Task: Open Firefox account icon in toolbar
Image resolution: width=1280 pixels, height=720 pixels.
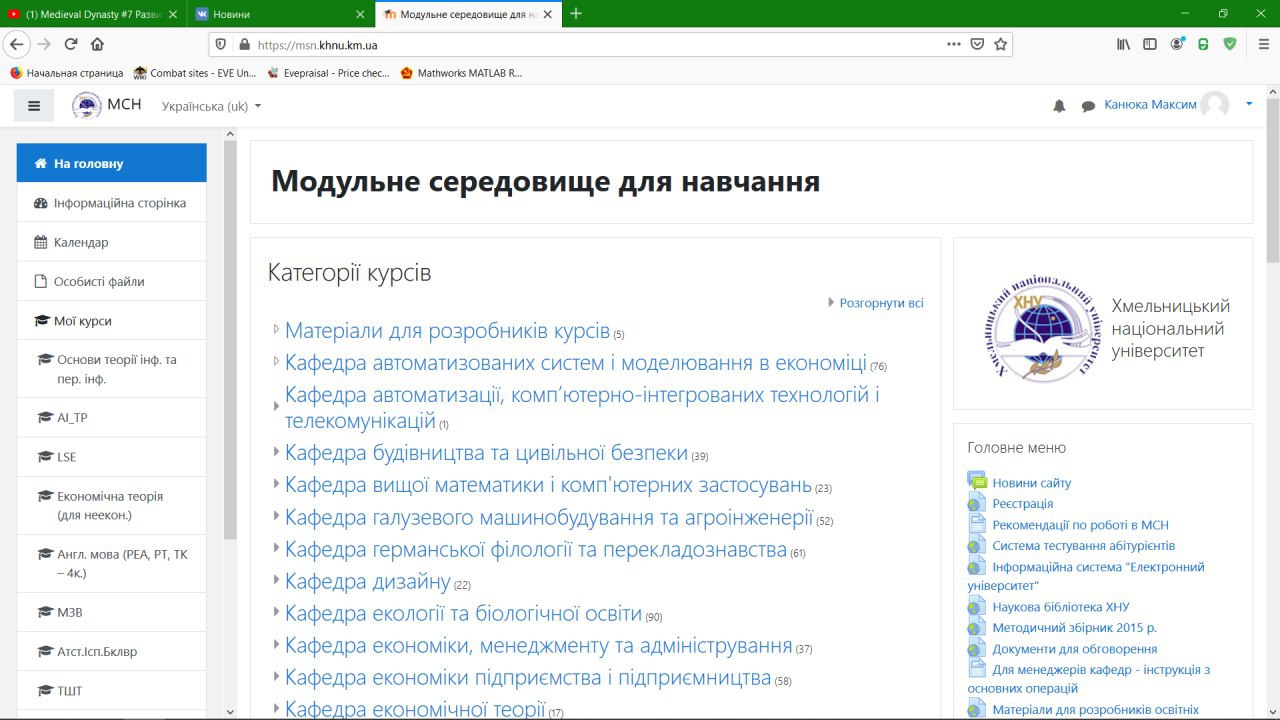Action: tap(1177, 44)
